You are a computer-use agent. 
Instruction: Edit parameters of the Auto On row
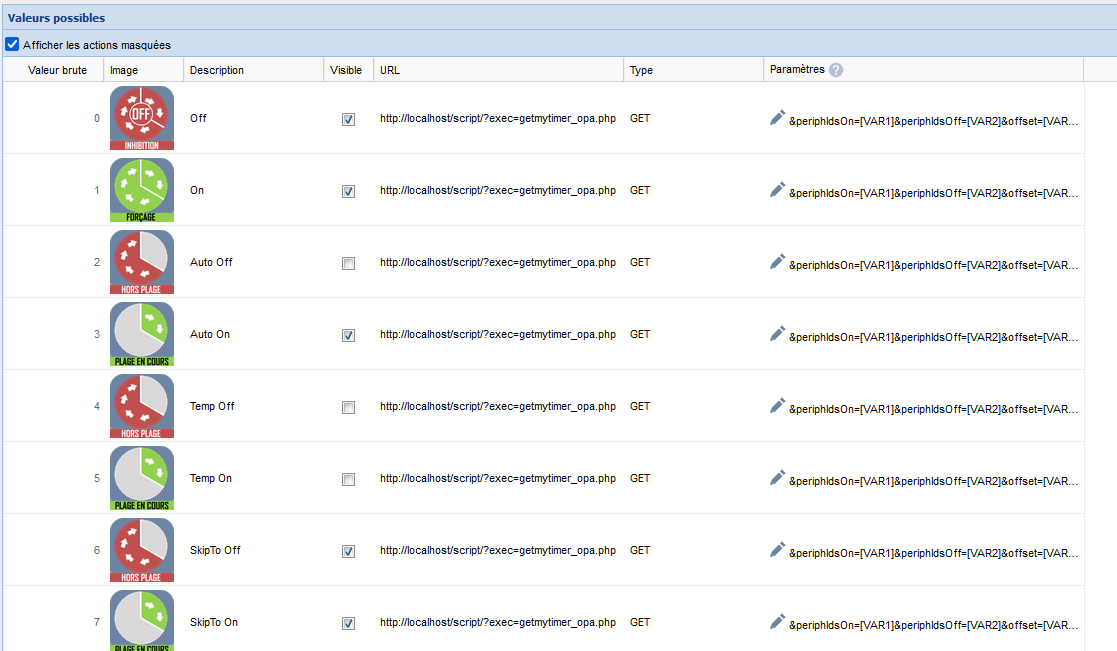[777, 334]
